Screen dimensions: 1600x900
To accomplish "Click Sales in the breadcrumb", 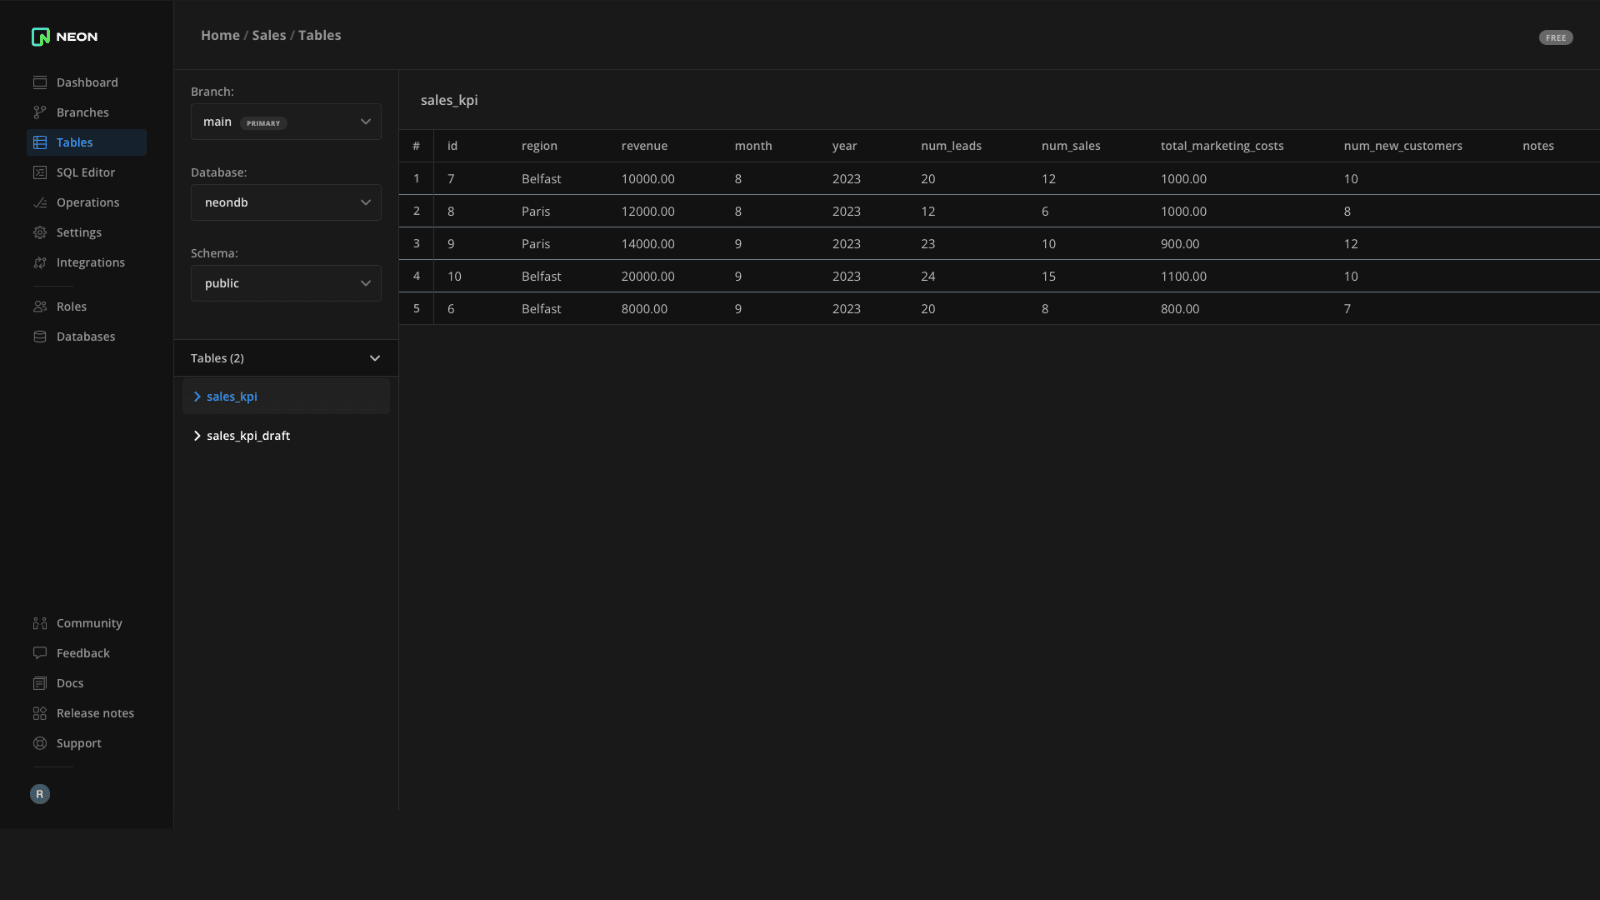I will (x=269, y=35).
